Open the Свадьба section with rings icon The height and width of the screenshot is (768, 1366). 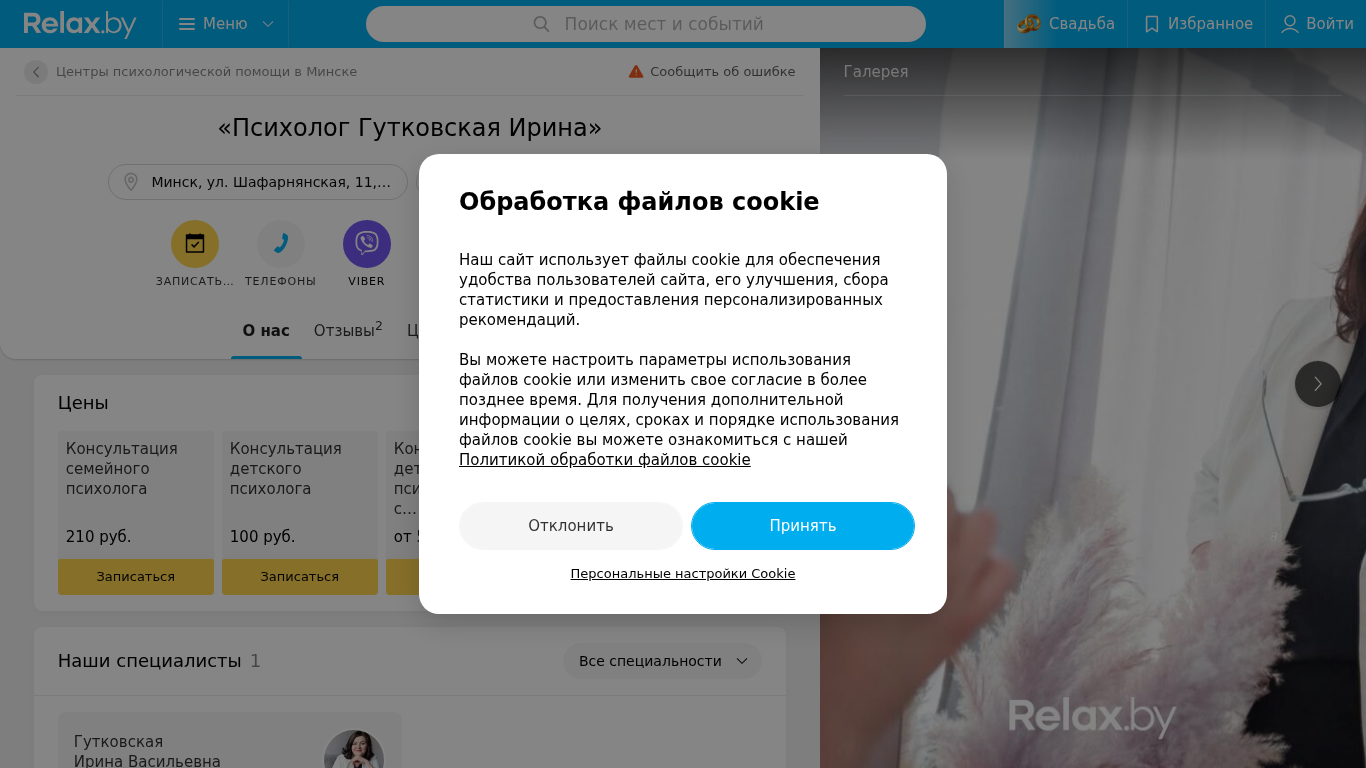[x=1066, y=24]
